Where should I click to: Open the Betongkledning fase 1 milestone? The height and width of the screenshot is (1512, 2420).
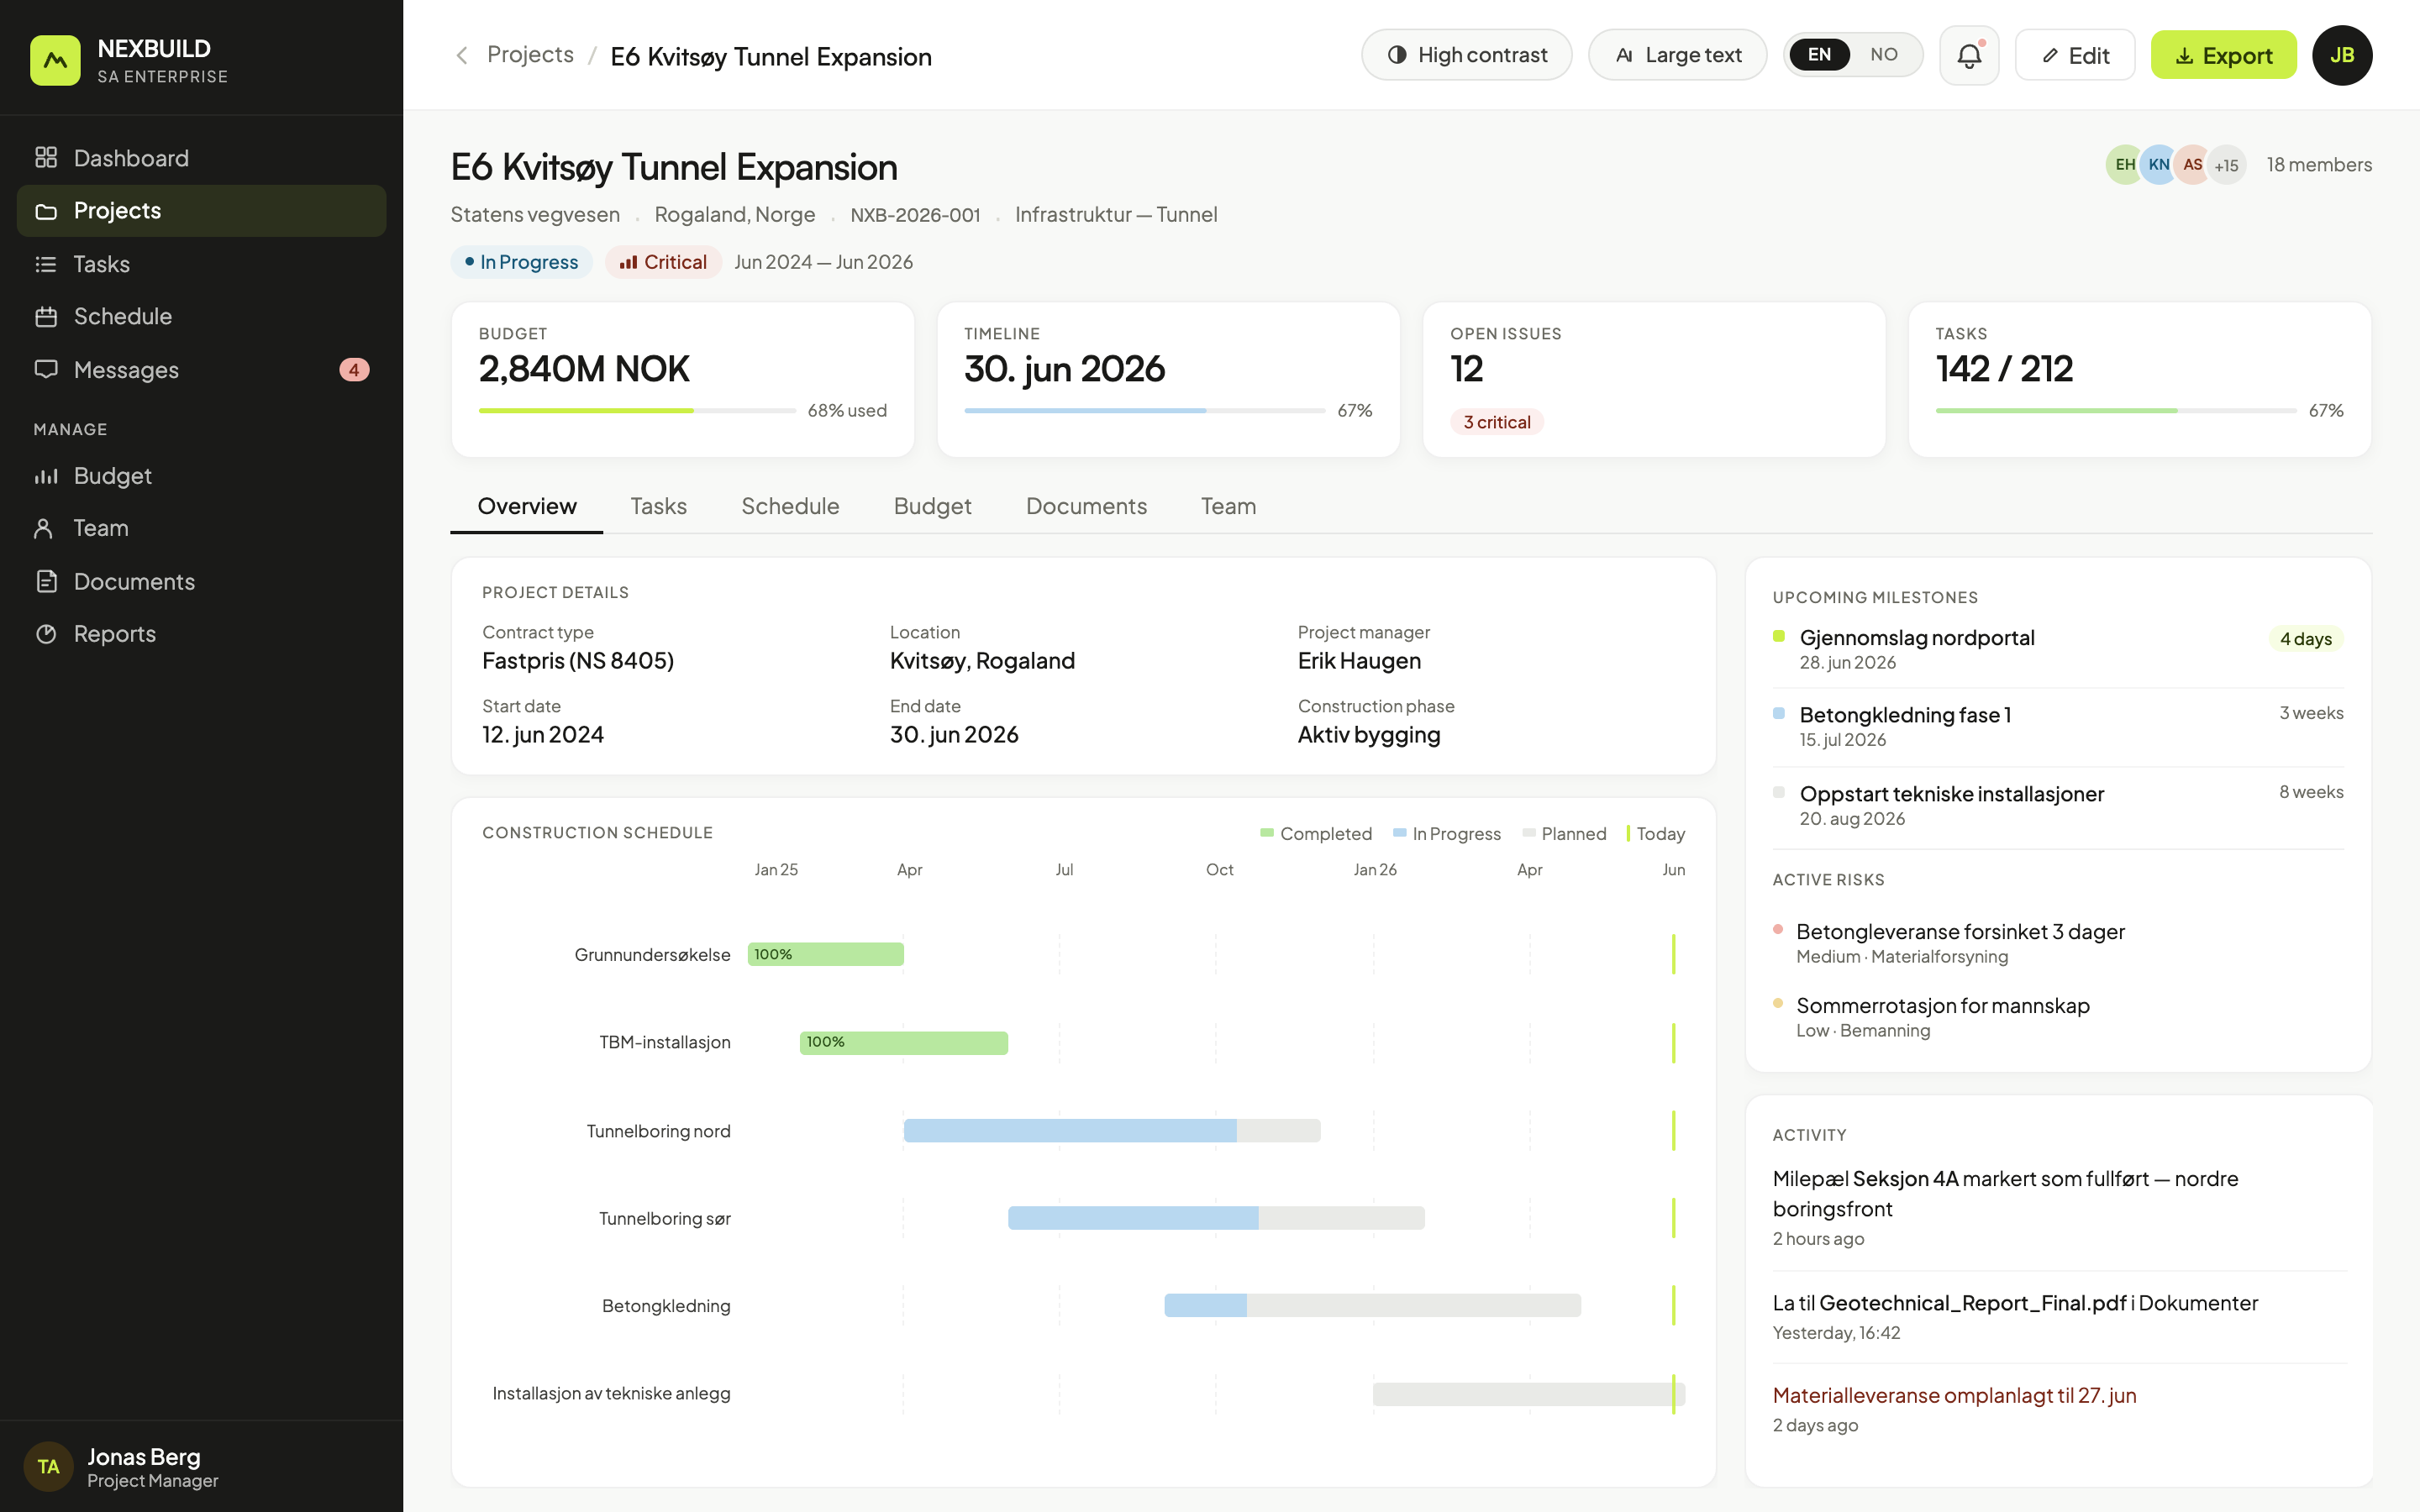click(2058, 727)
